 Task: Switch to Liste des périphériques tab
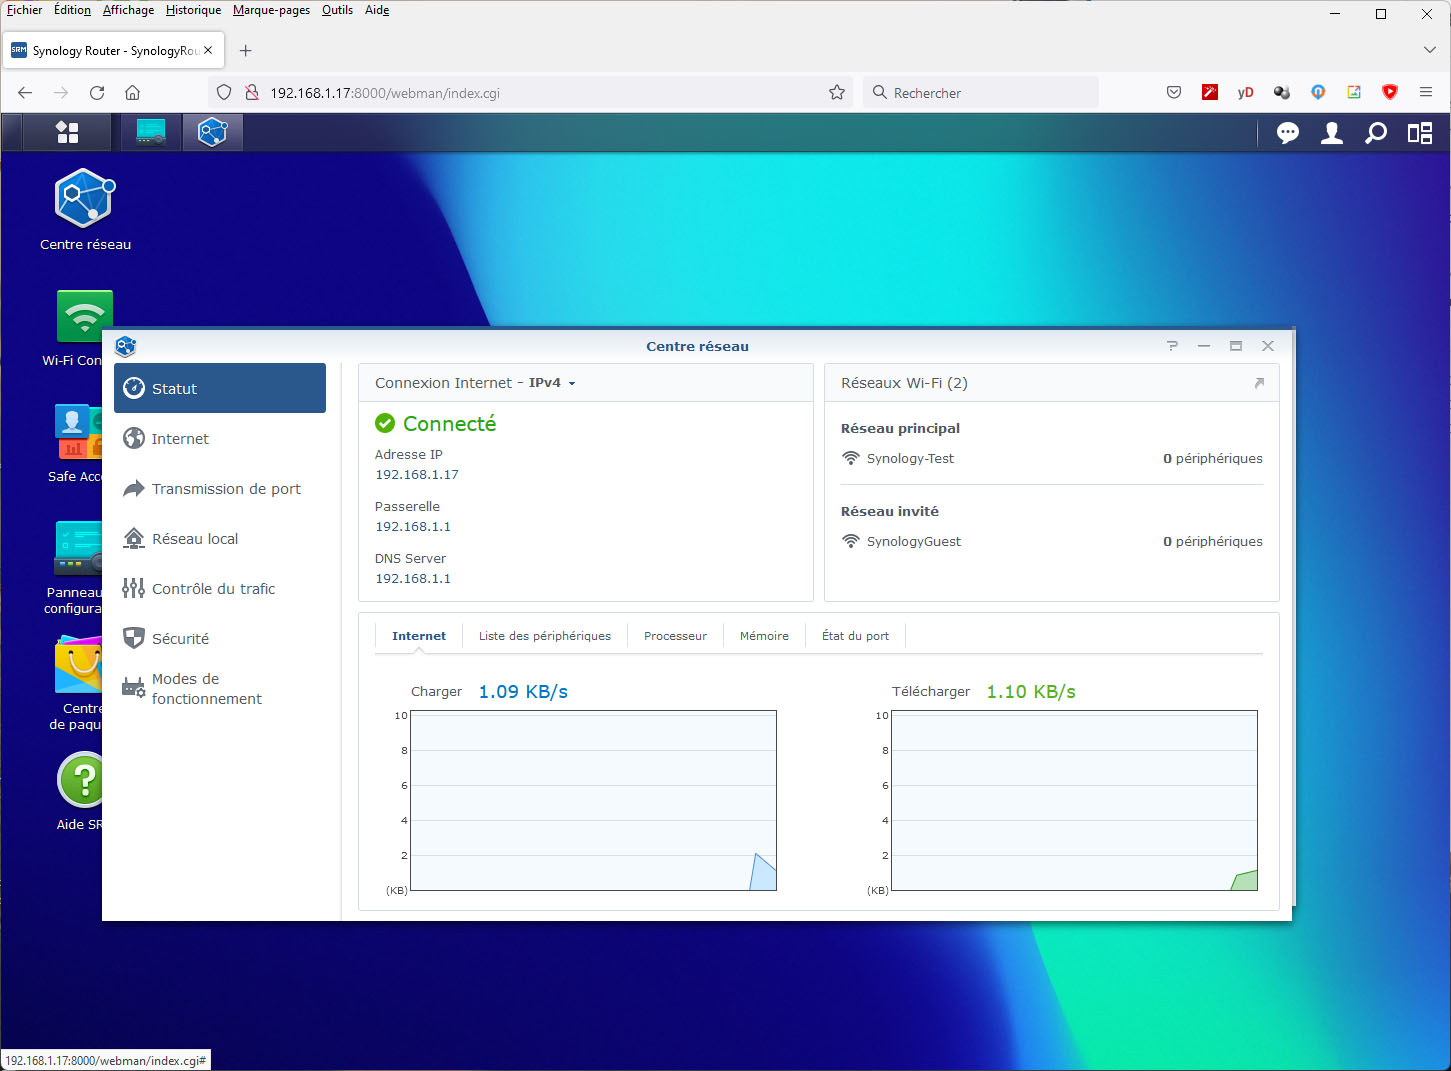tap(544, 636)
